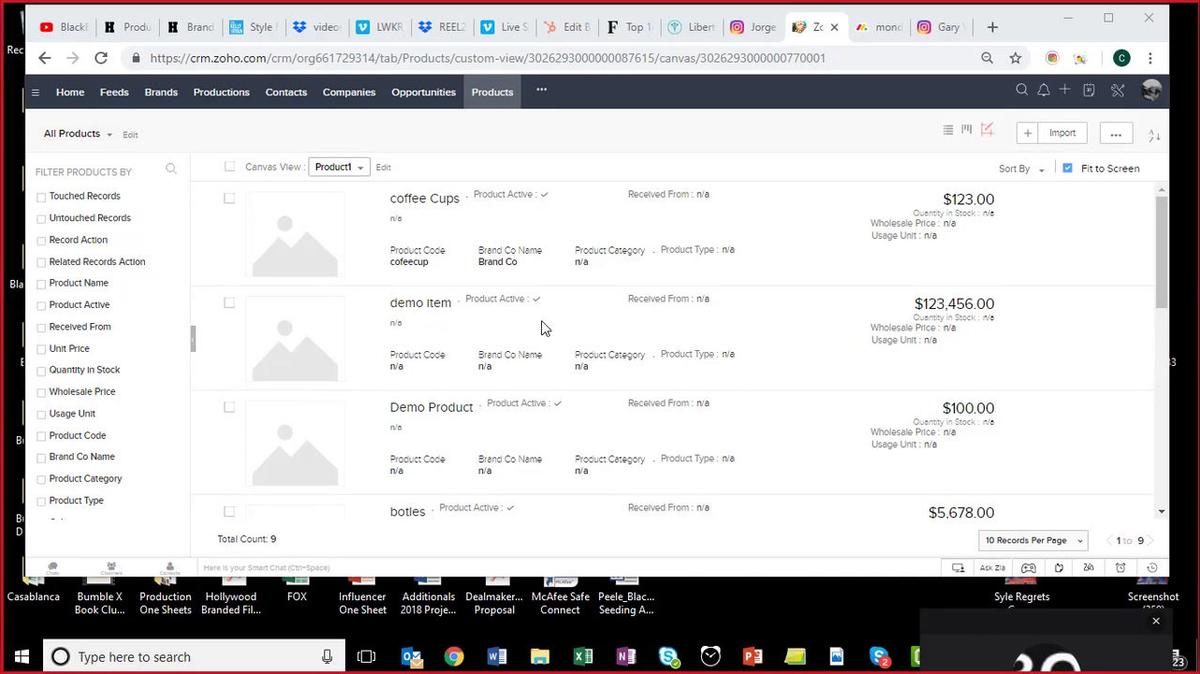Open the calendar icon in top bar
Screen dimensions: 1200x674
pos(1089,91)
